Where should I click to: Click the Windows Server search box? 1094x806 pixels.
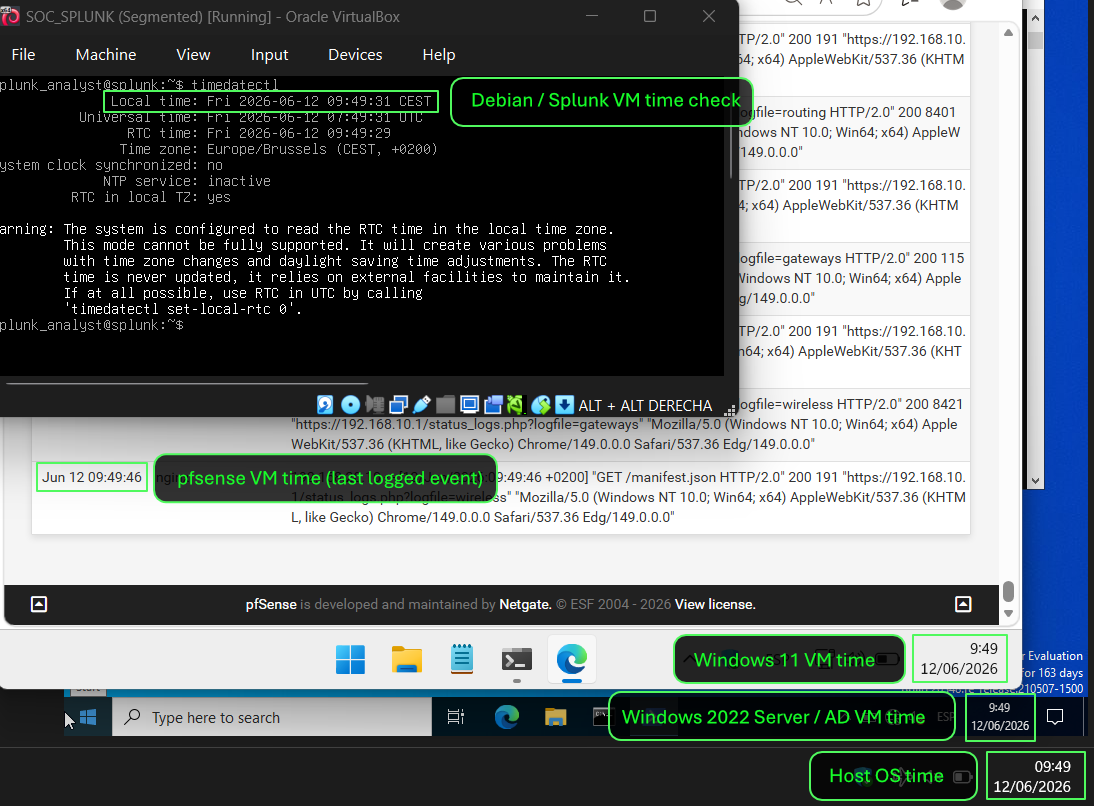272,717
